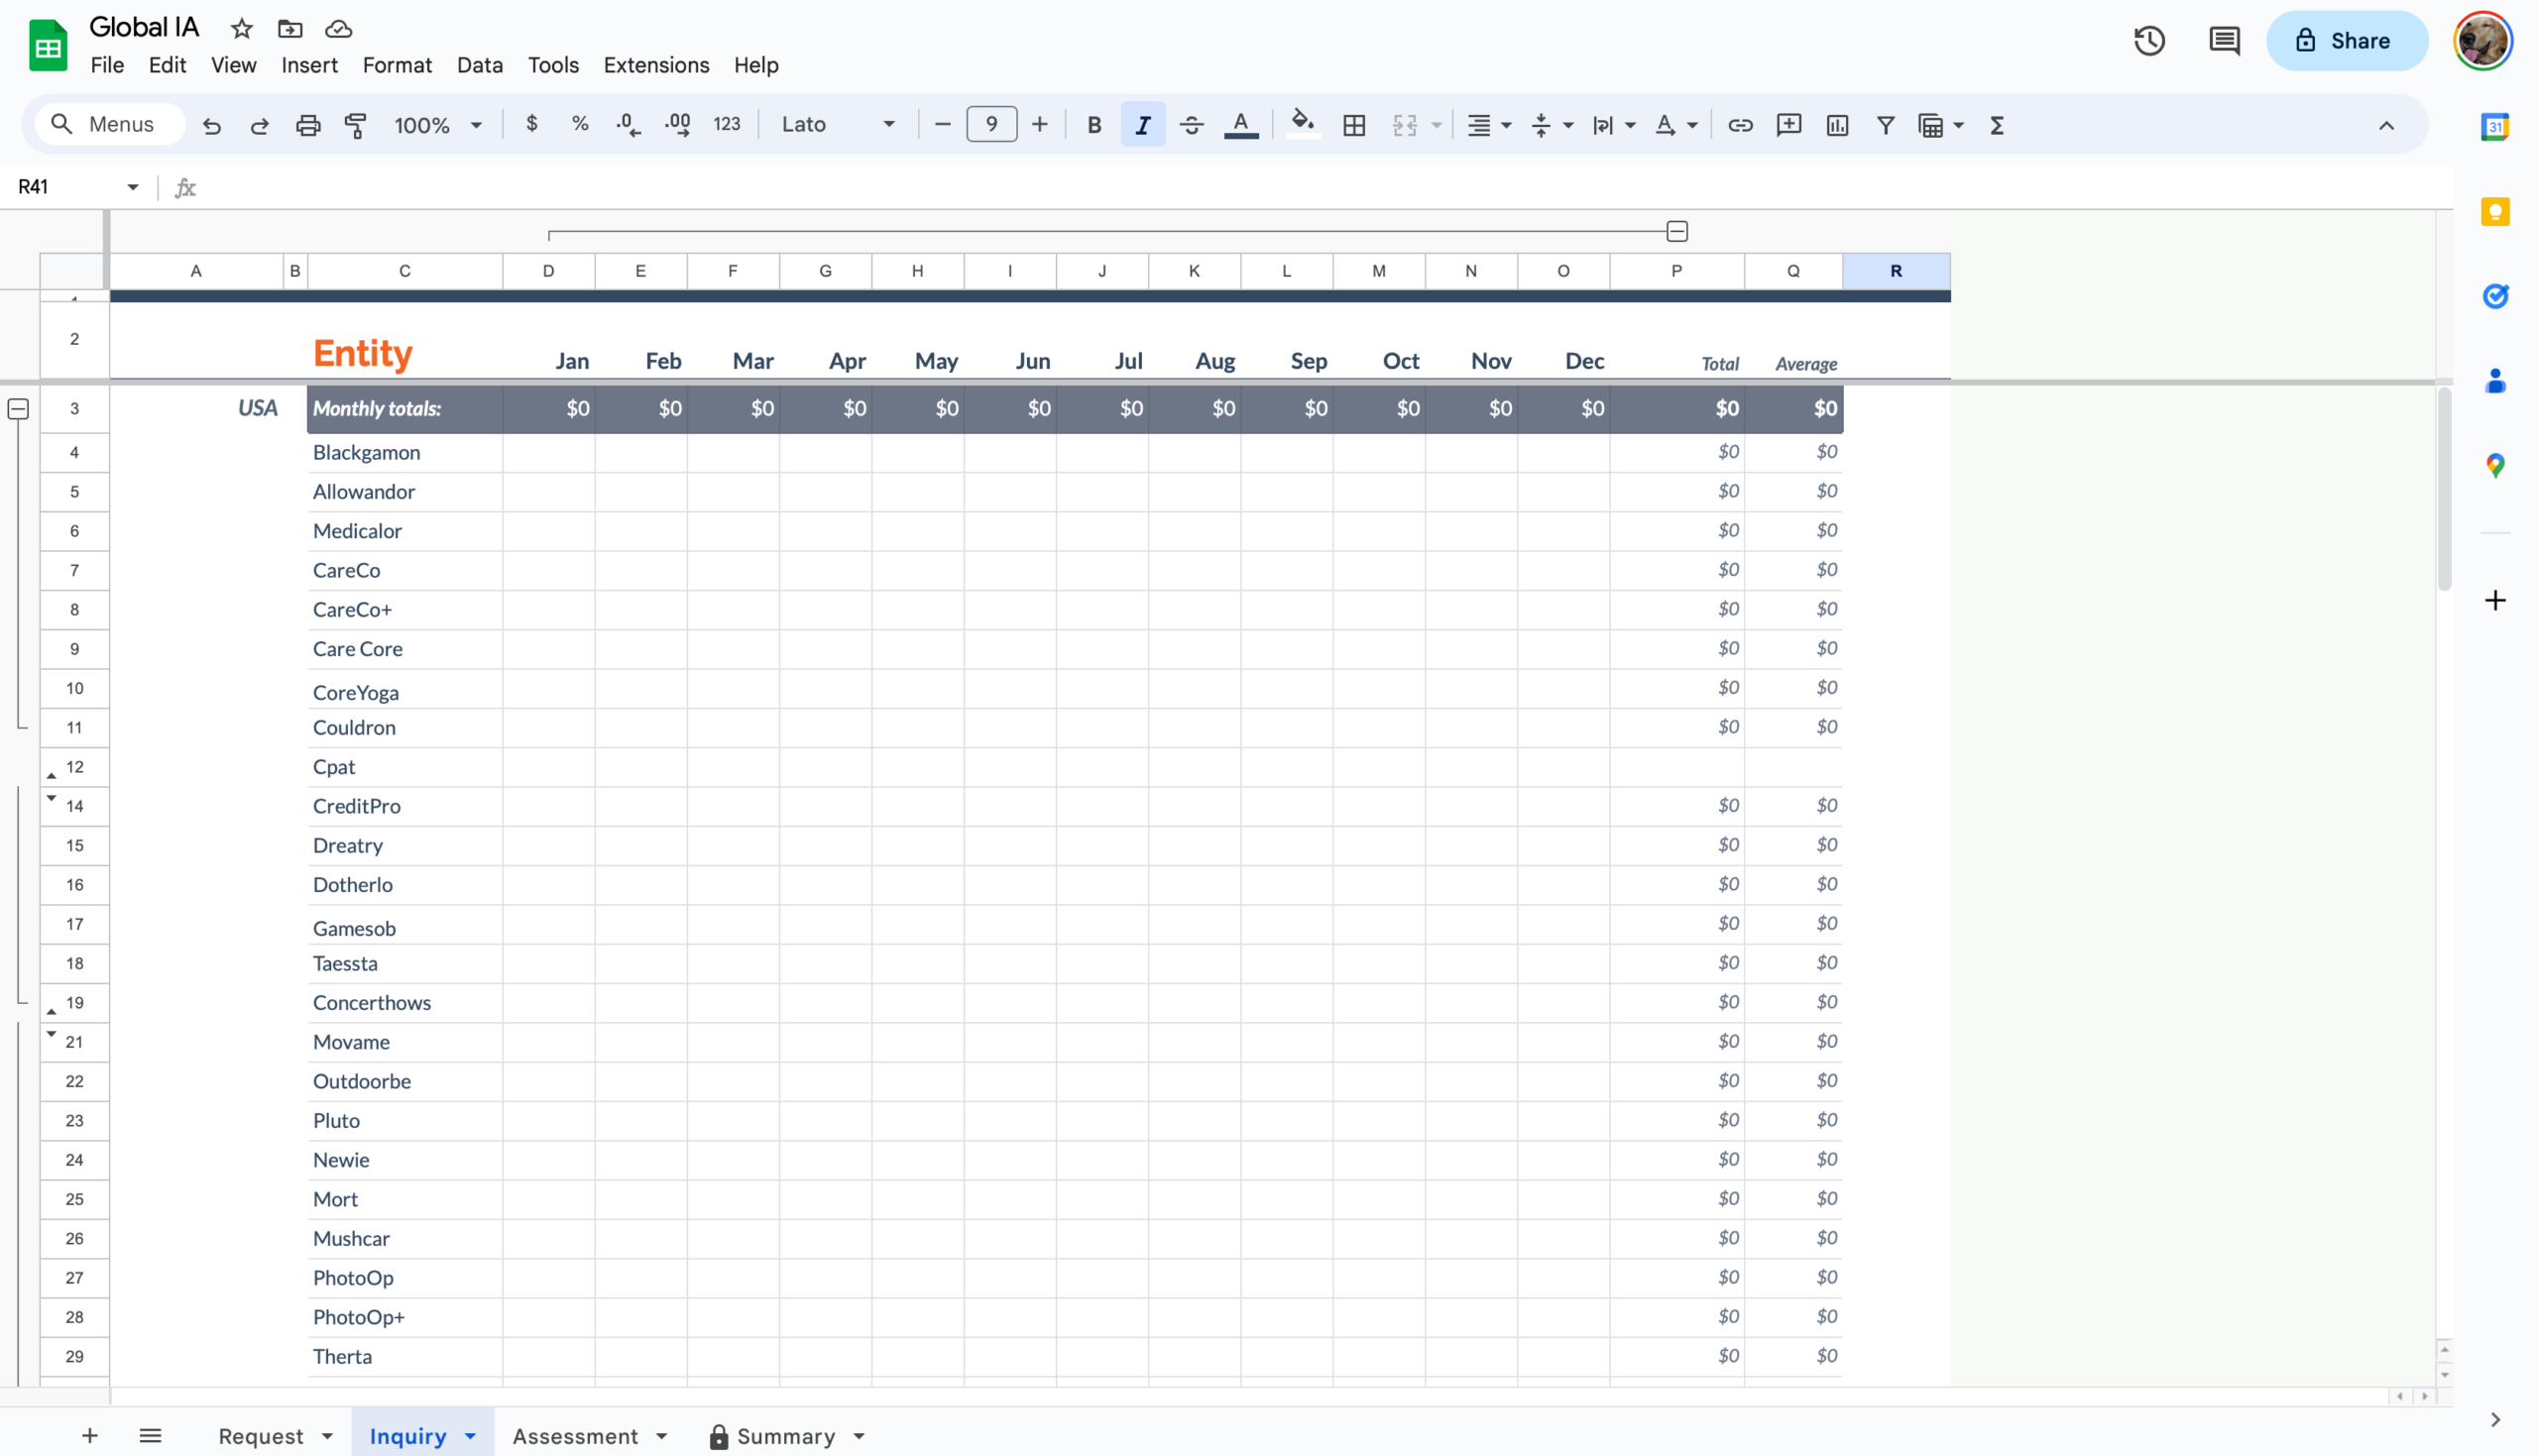Image resolution: width=2538 pixels, height=1456 pixels.
Task: Open the fill color picker
Action: [1302, 125]
